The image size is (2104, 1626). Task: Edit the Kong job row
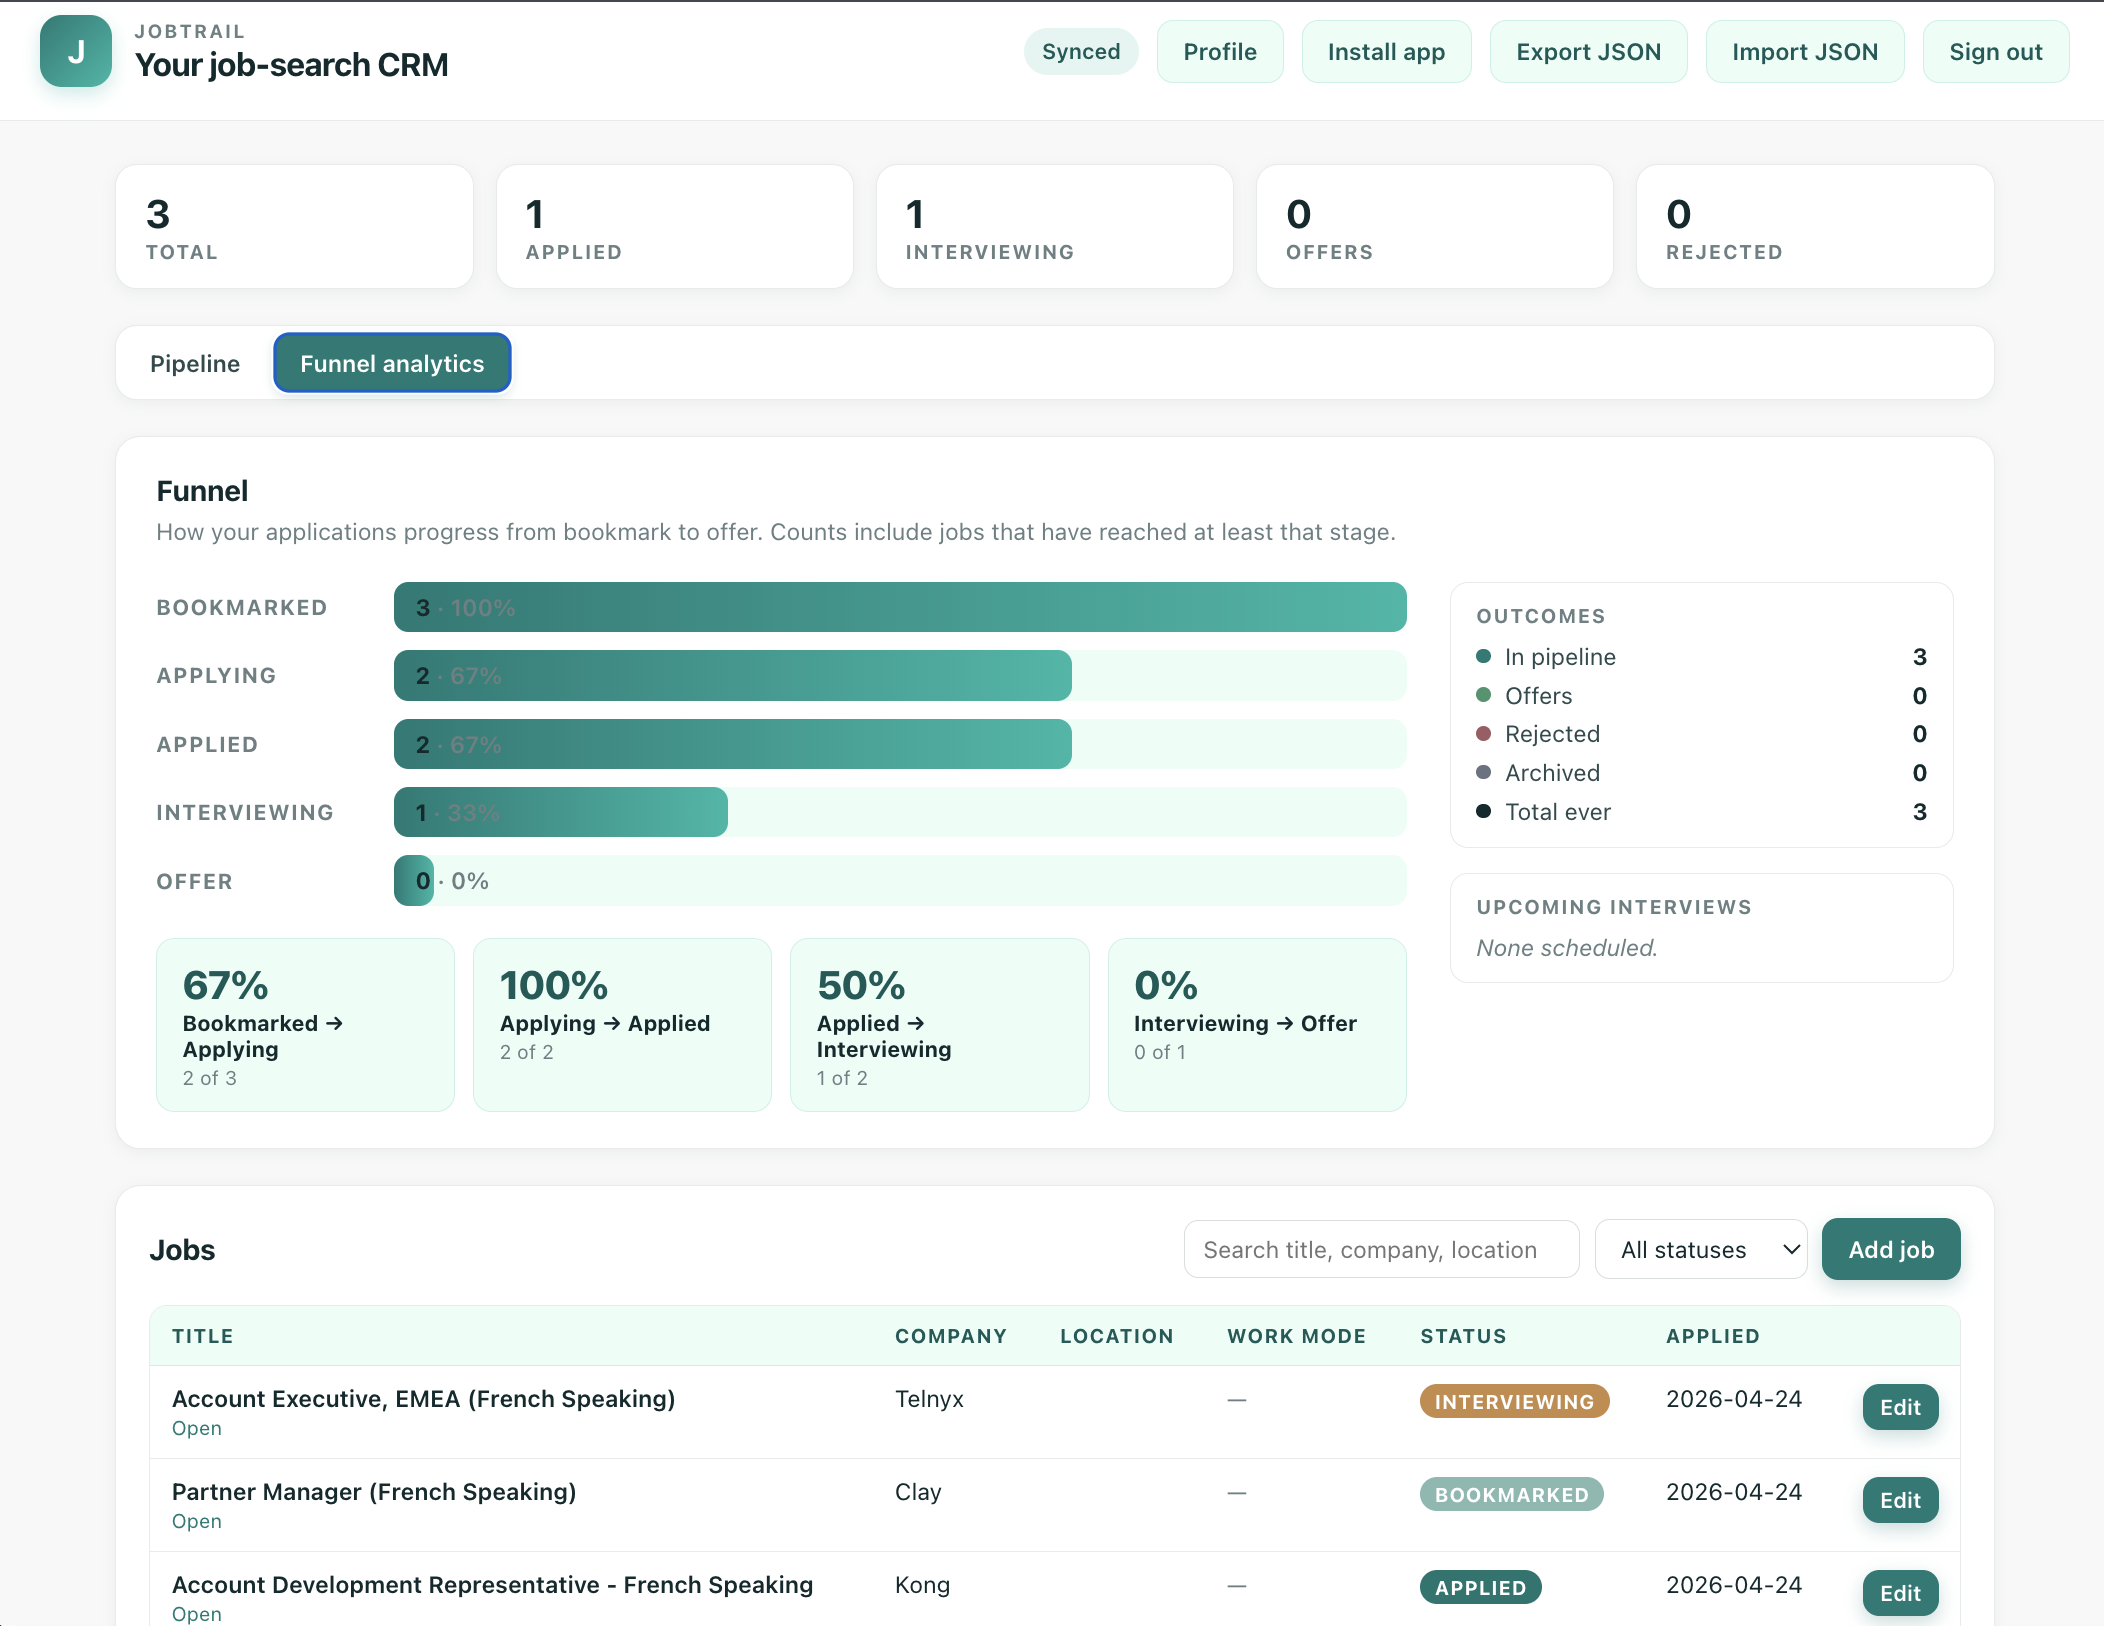coord(1900,1593)
